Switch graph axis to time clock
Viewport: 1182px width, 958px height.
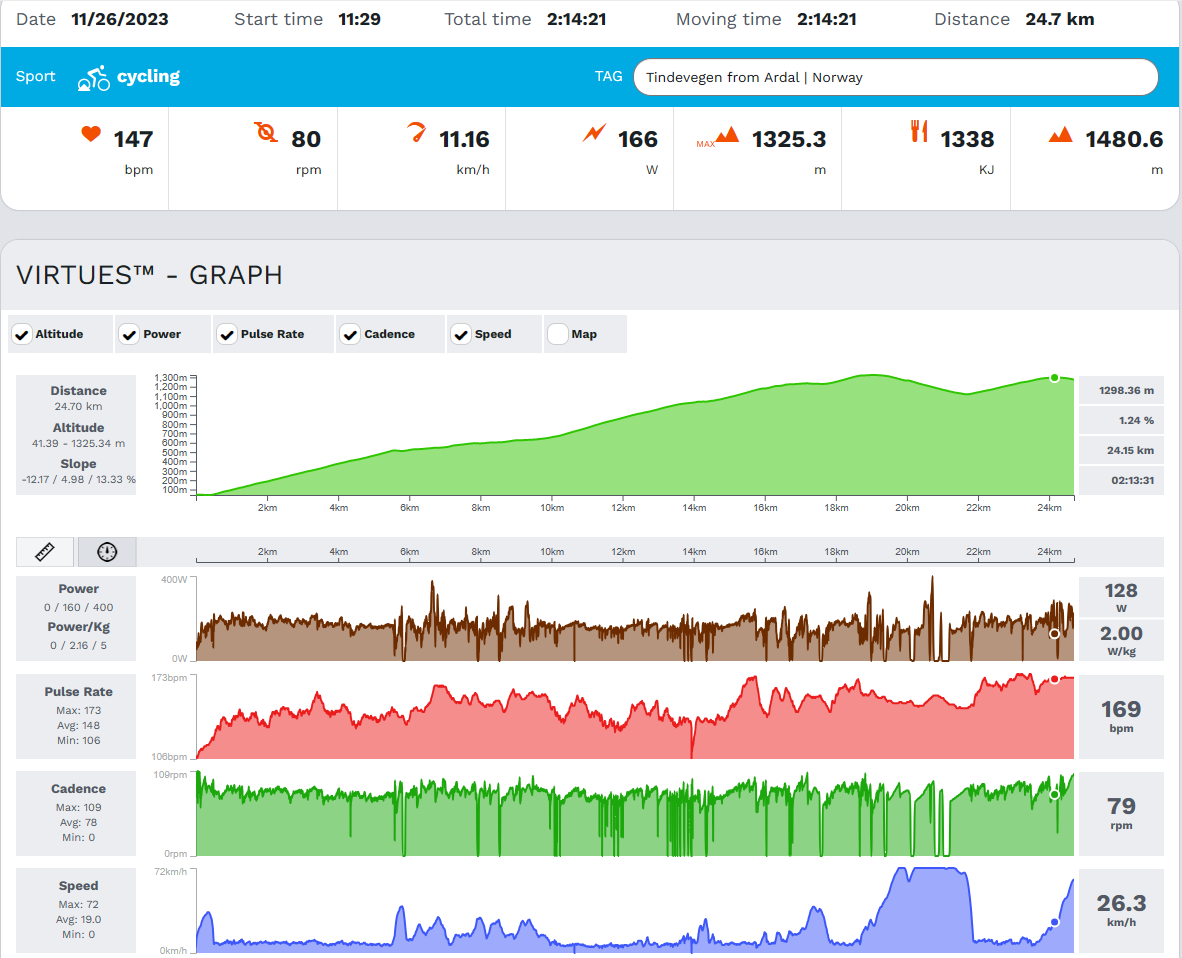107,552
